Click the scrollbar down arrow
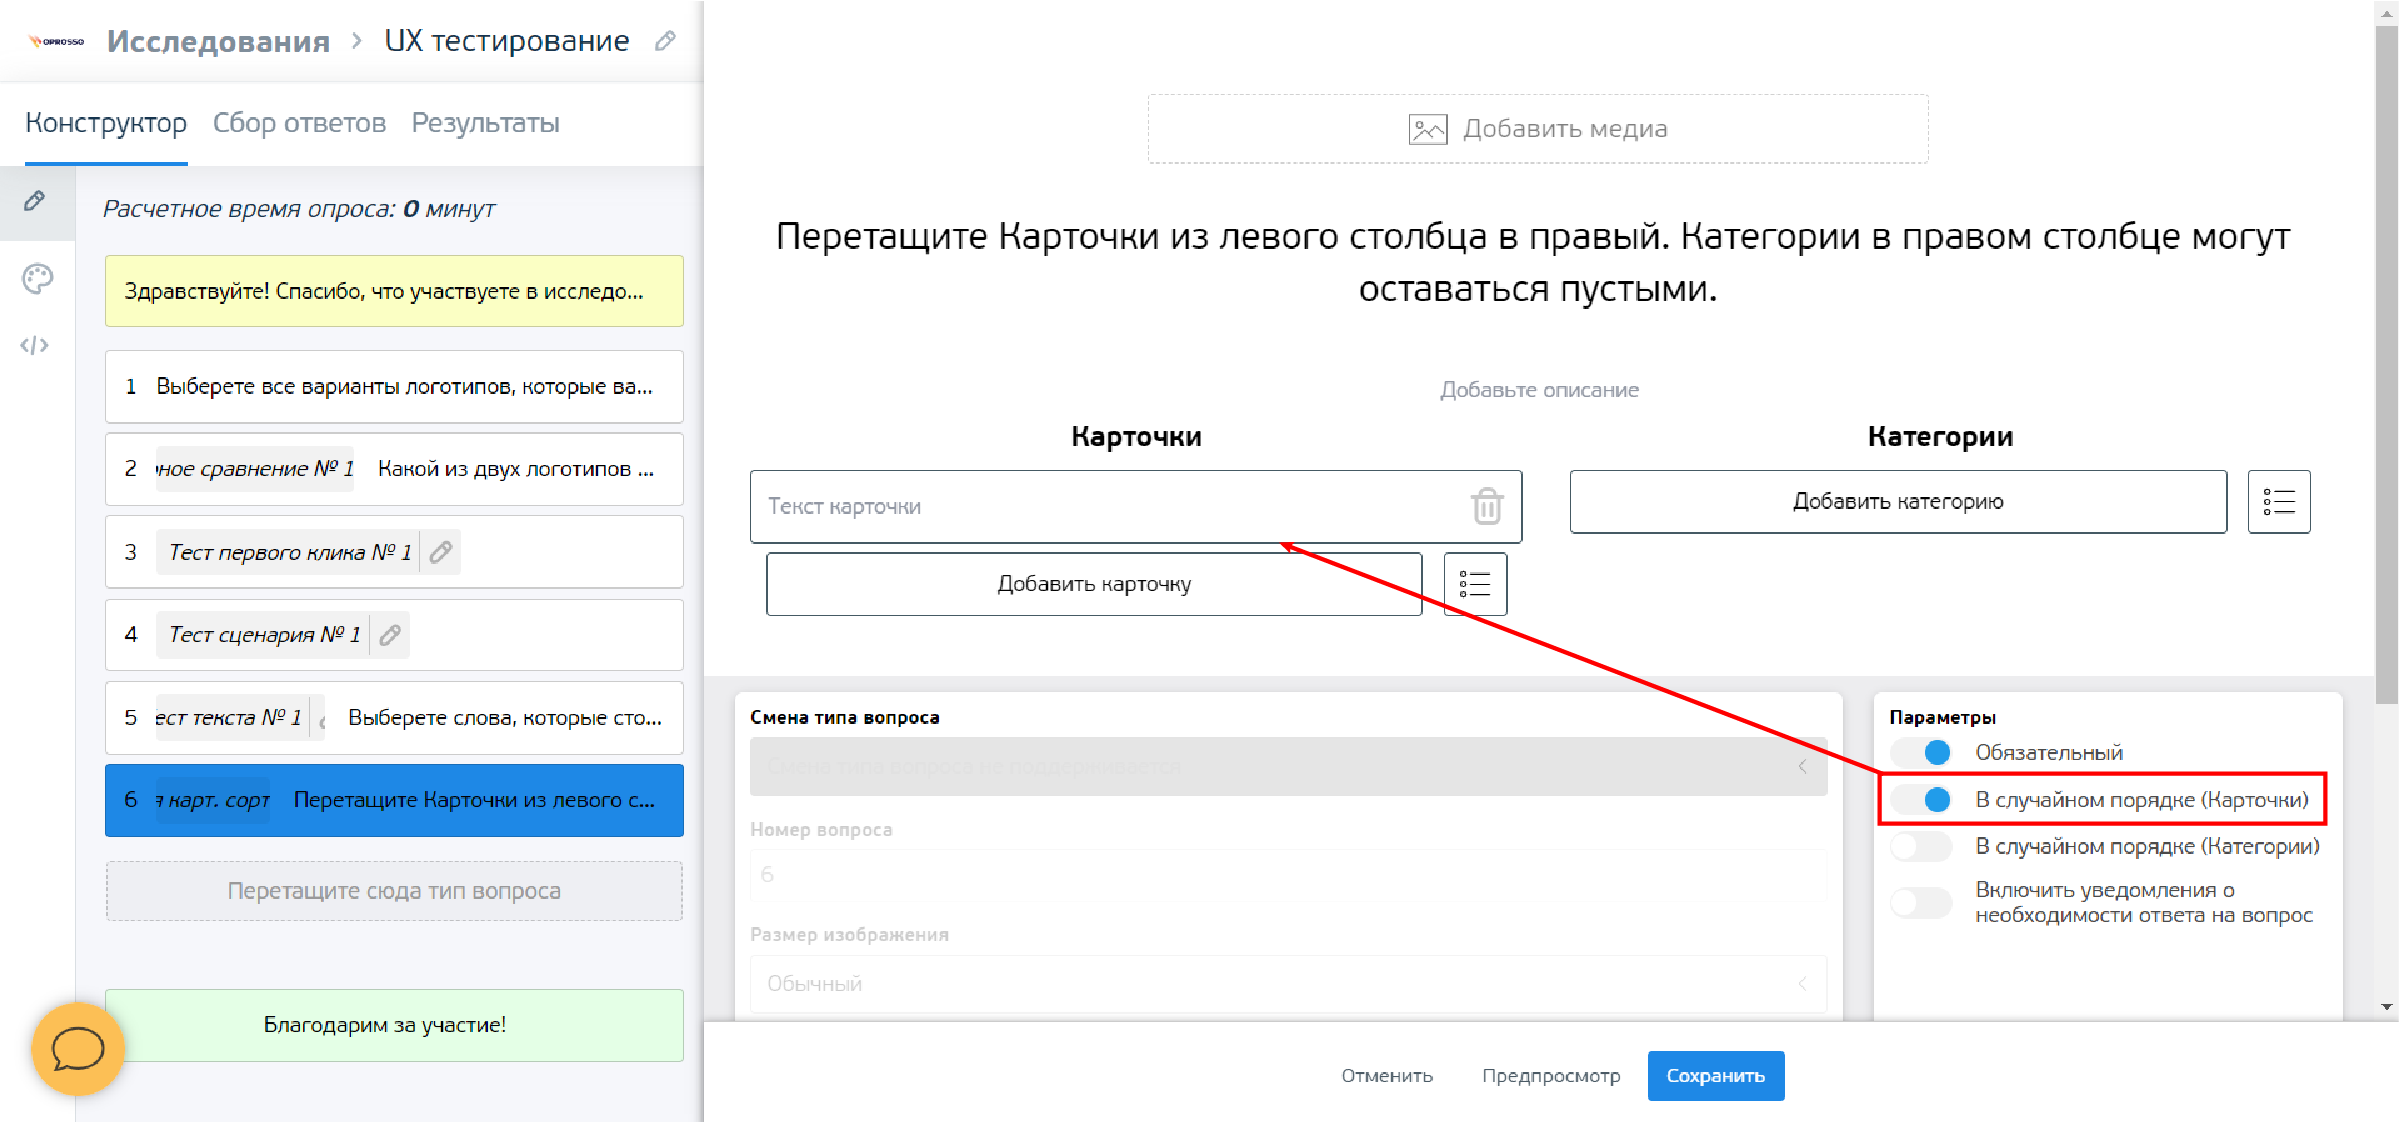The height and width of the screenshot is (1122, 2400). pyautogui.click(x=2388, y=1007)
